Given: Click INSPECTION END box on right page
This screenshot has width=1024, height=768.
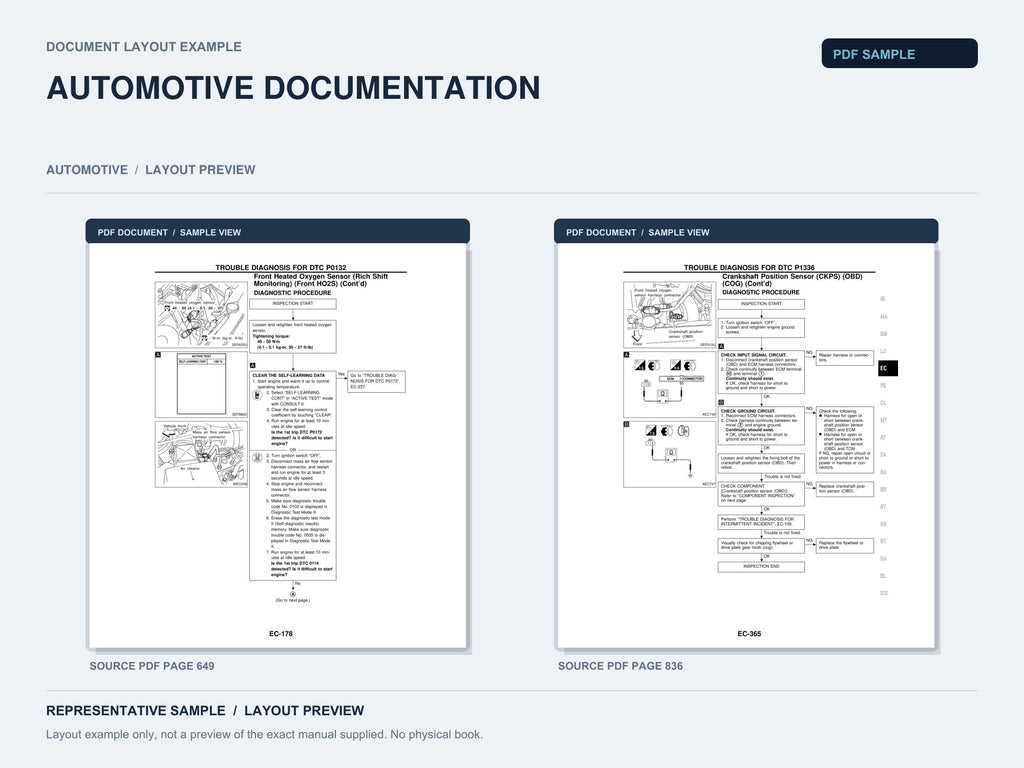Looking at the screenshot, I should tap(761, 567).
